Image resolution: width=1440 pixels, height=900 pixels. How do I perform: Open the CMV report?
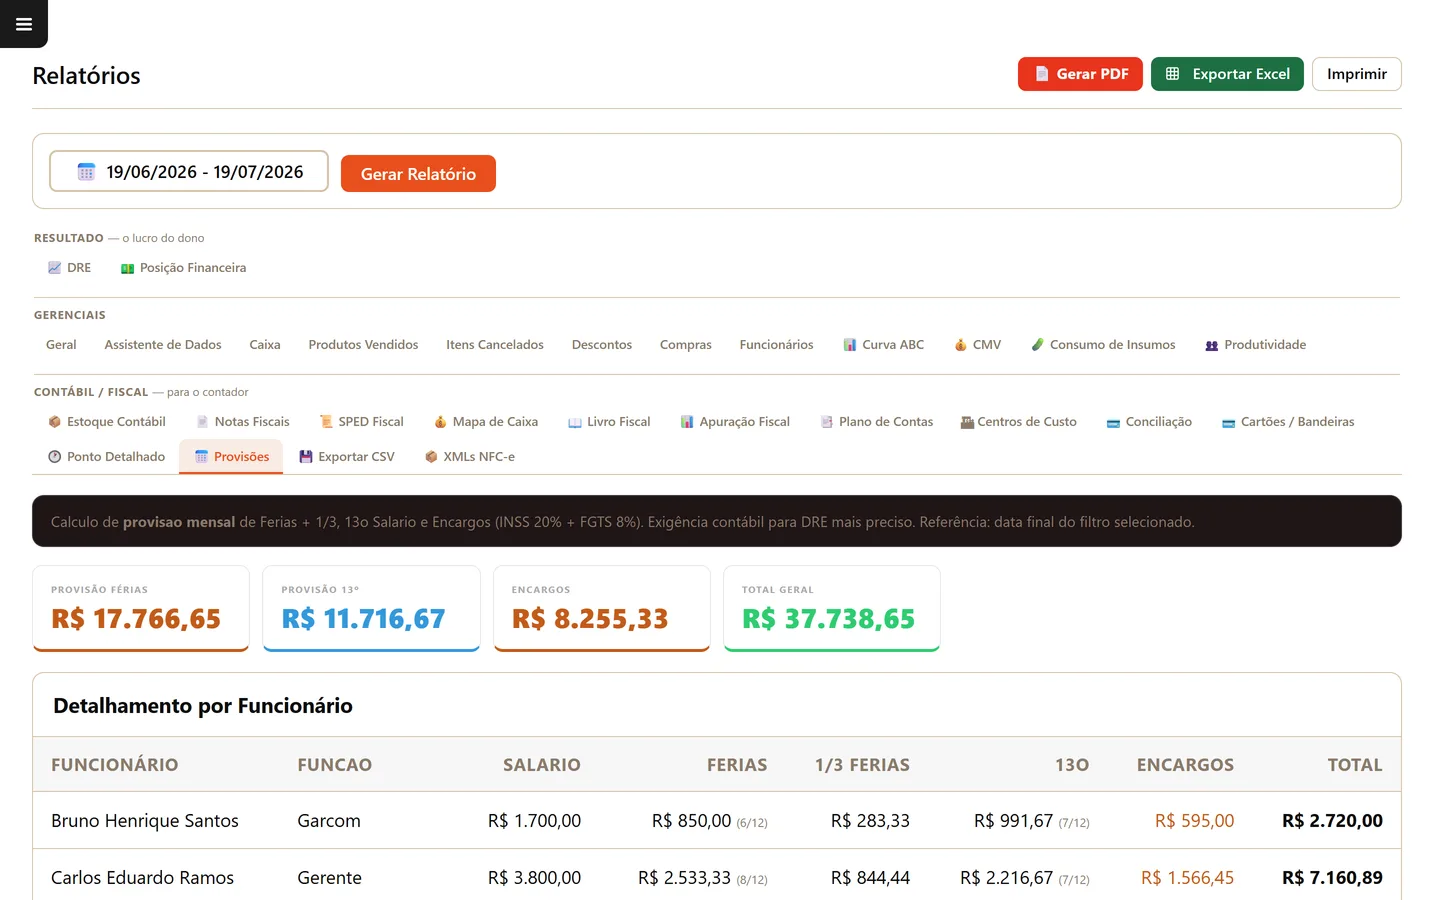977,345
